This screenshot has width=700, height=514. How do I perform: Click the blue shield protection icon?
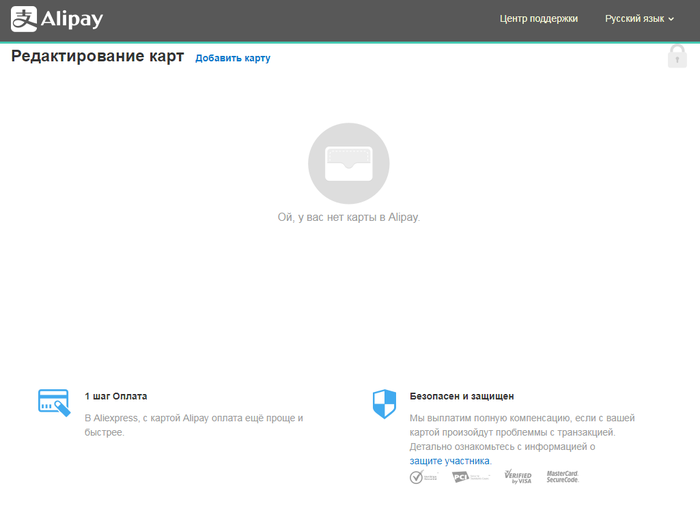[x=384, y=404]
